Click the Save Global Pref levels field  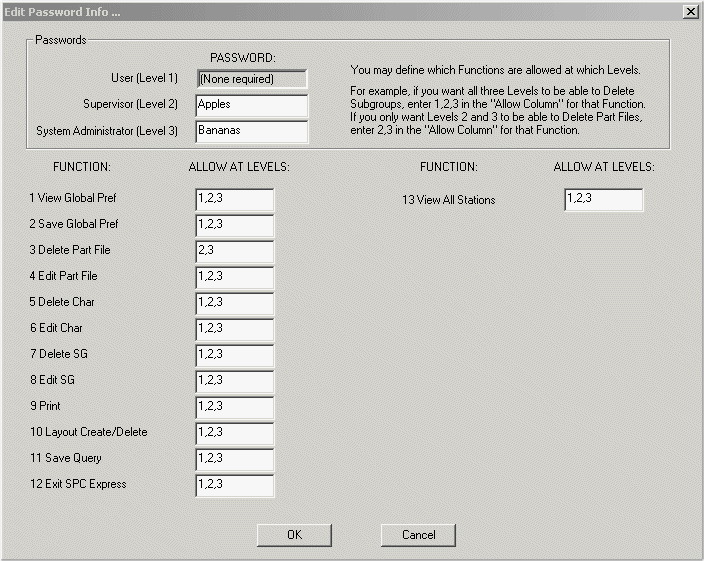(235, 225)
